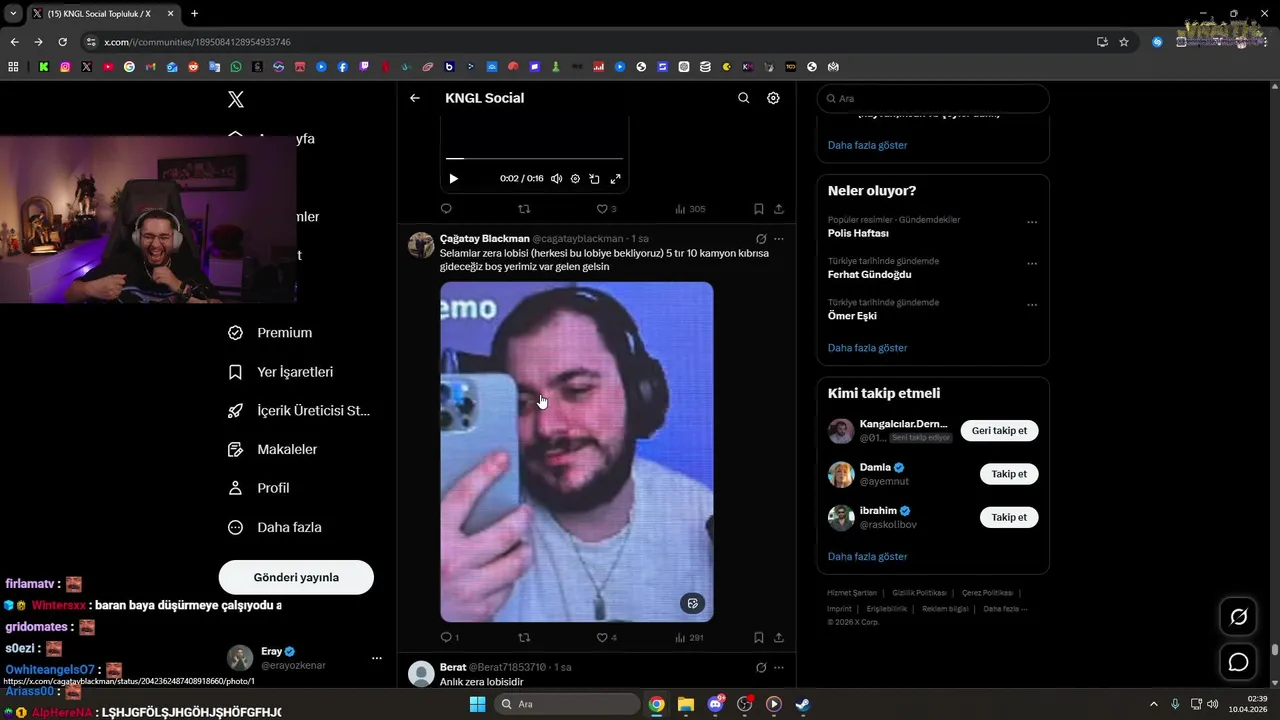The image size is (1280, 720).
Task: Repost the video post
Action: (x=524, y=209)
